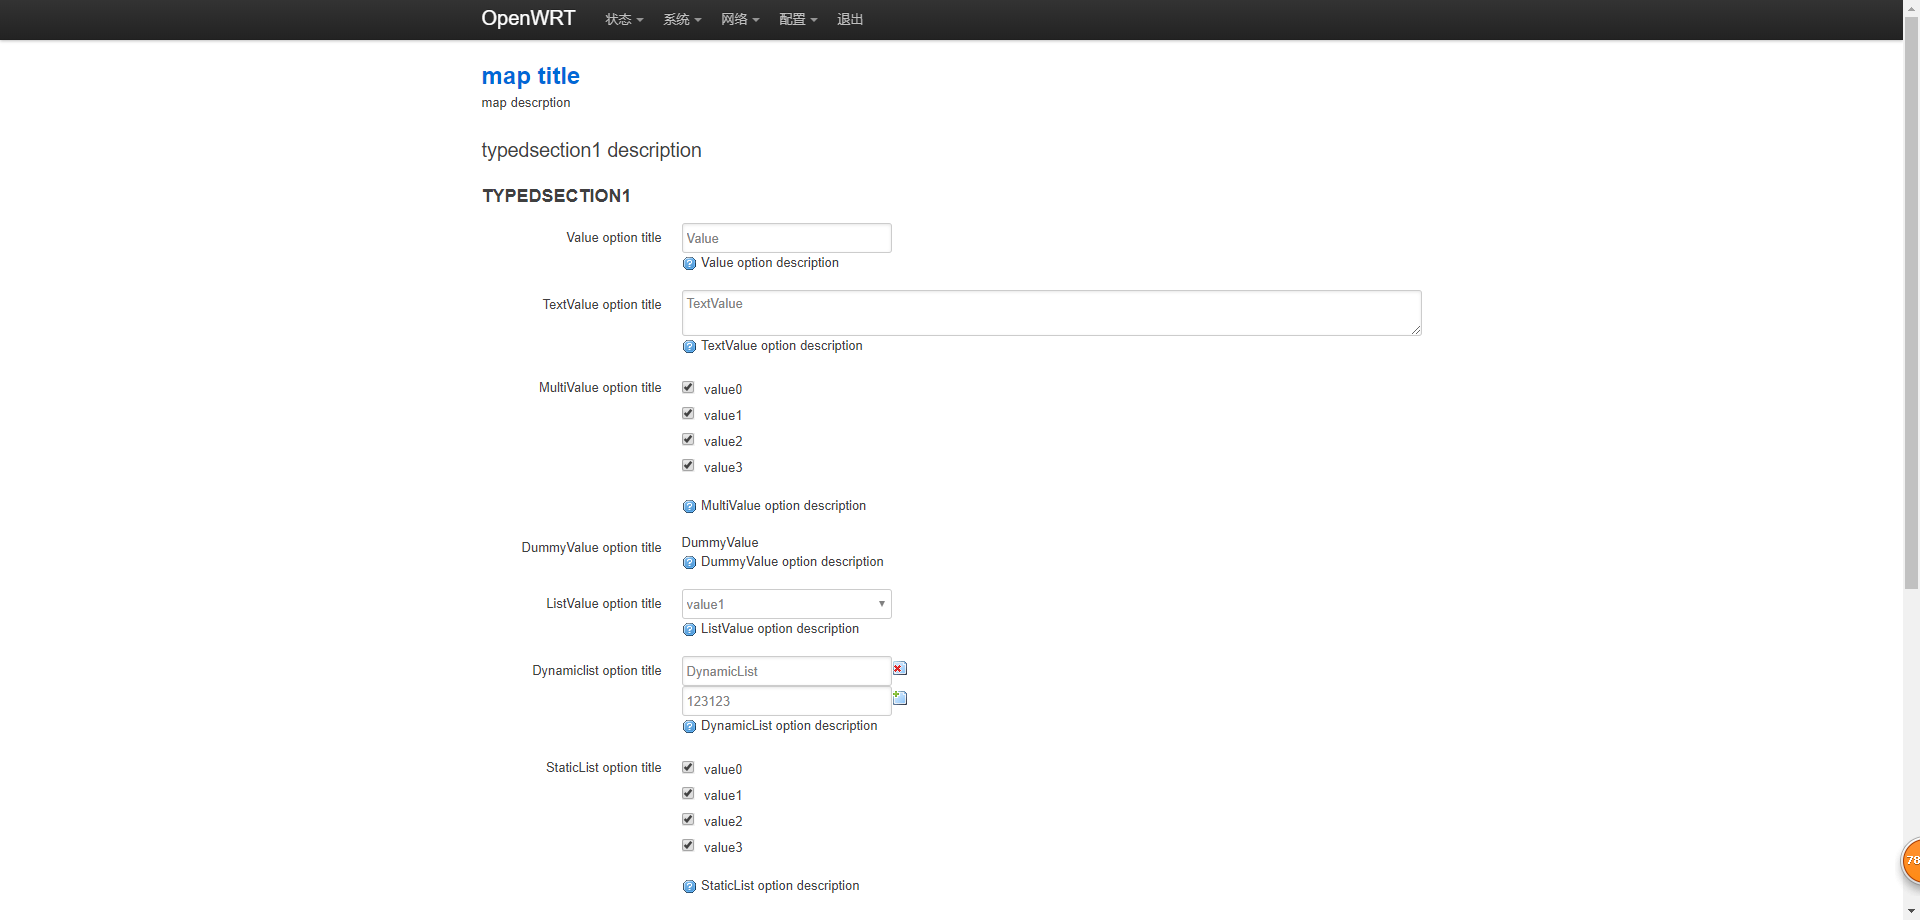Screen dimensions: 1920x920
Task: Click help icon beside DynamicList option description
Action: [689, 727]
